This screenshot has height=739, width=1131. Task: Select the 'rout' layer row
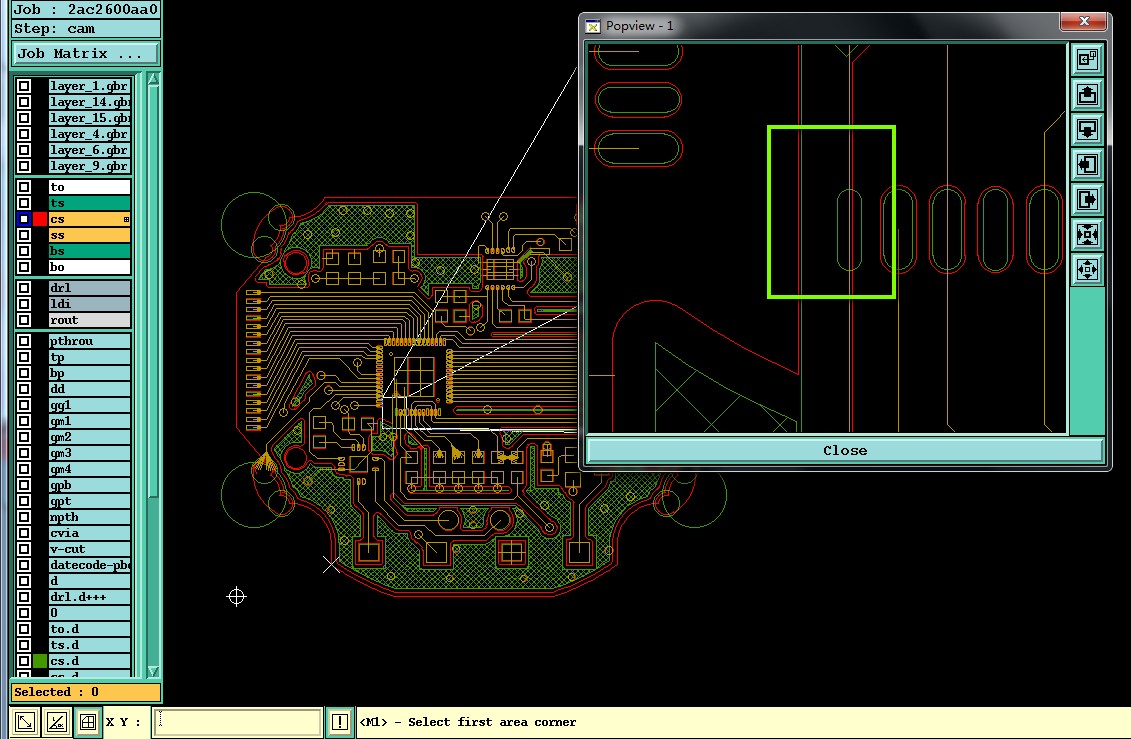click(x=89, y=319)
